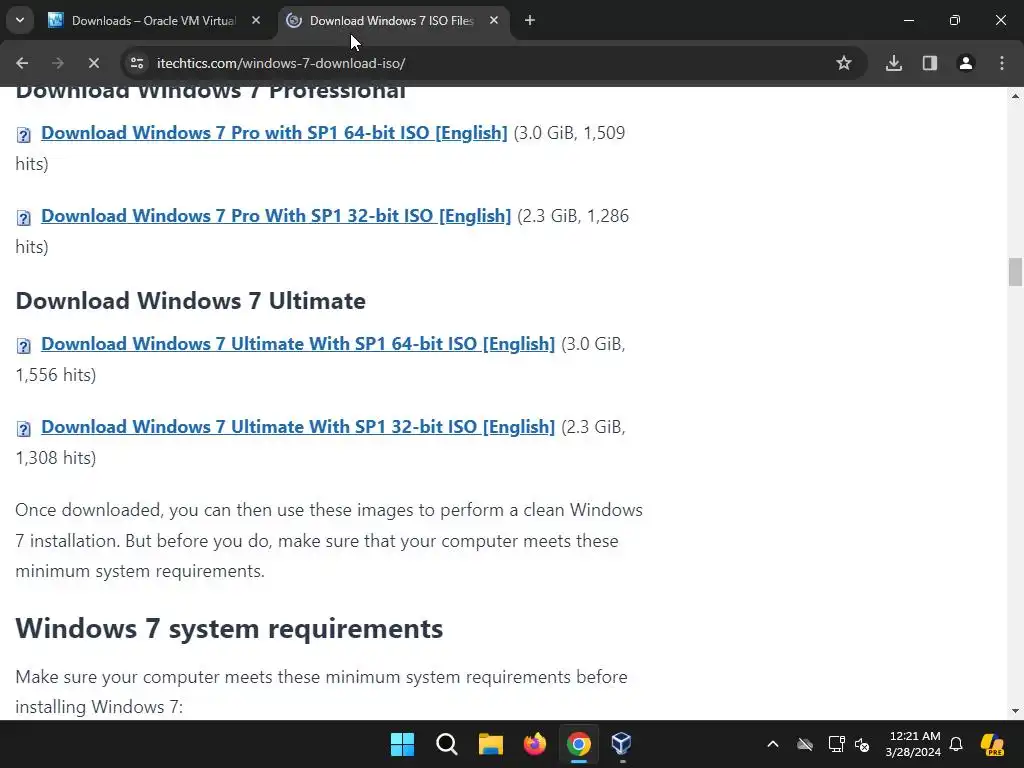1024x768 pixels.
Task: Go forward to next page
Action: point(57,63)
